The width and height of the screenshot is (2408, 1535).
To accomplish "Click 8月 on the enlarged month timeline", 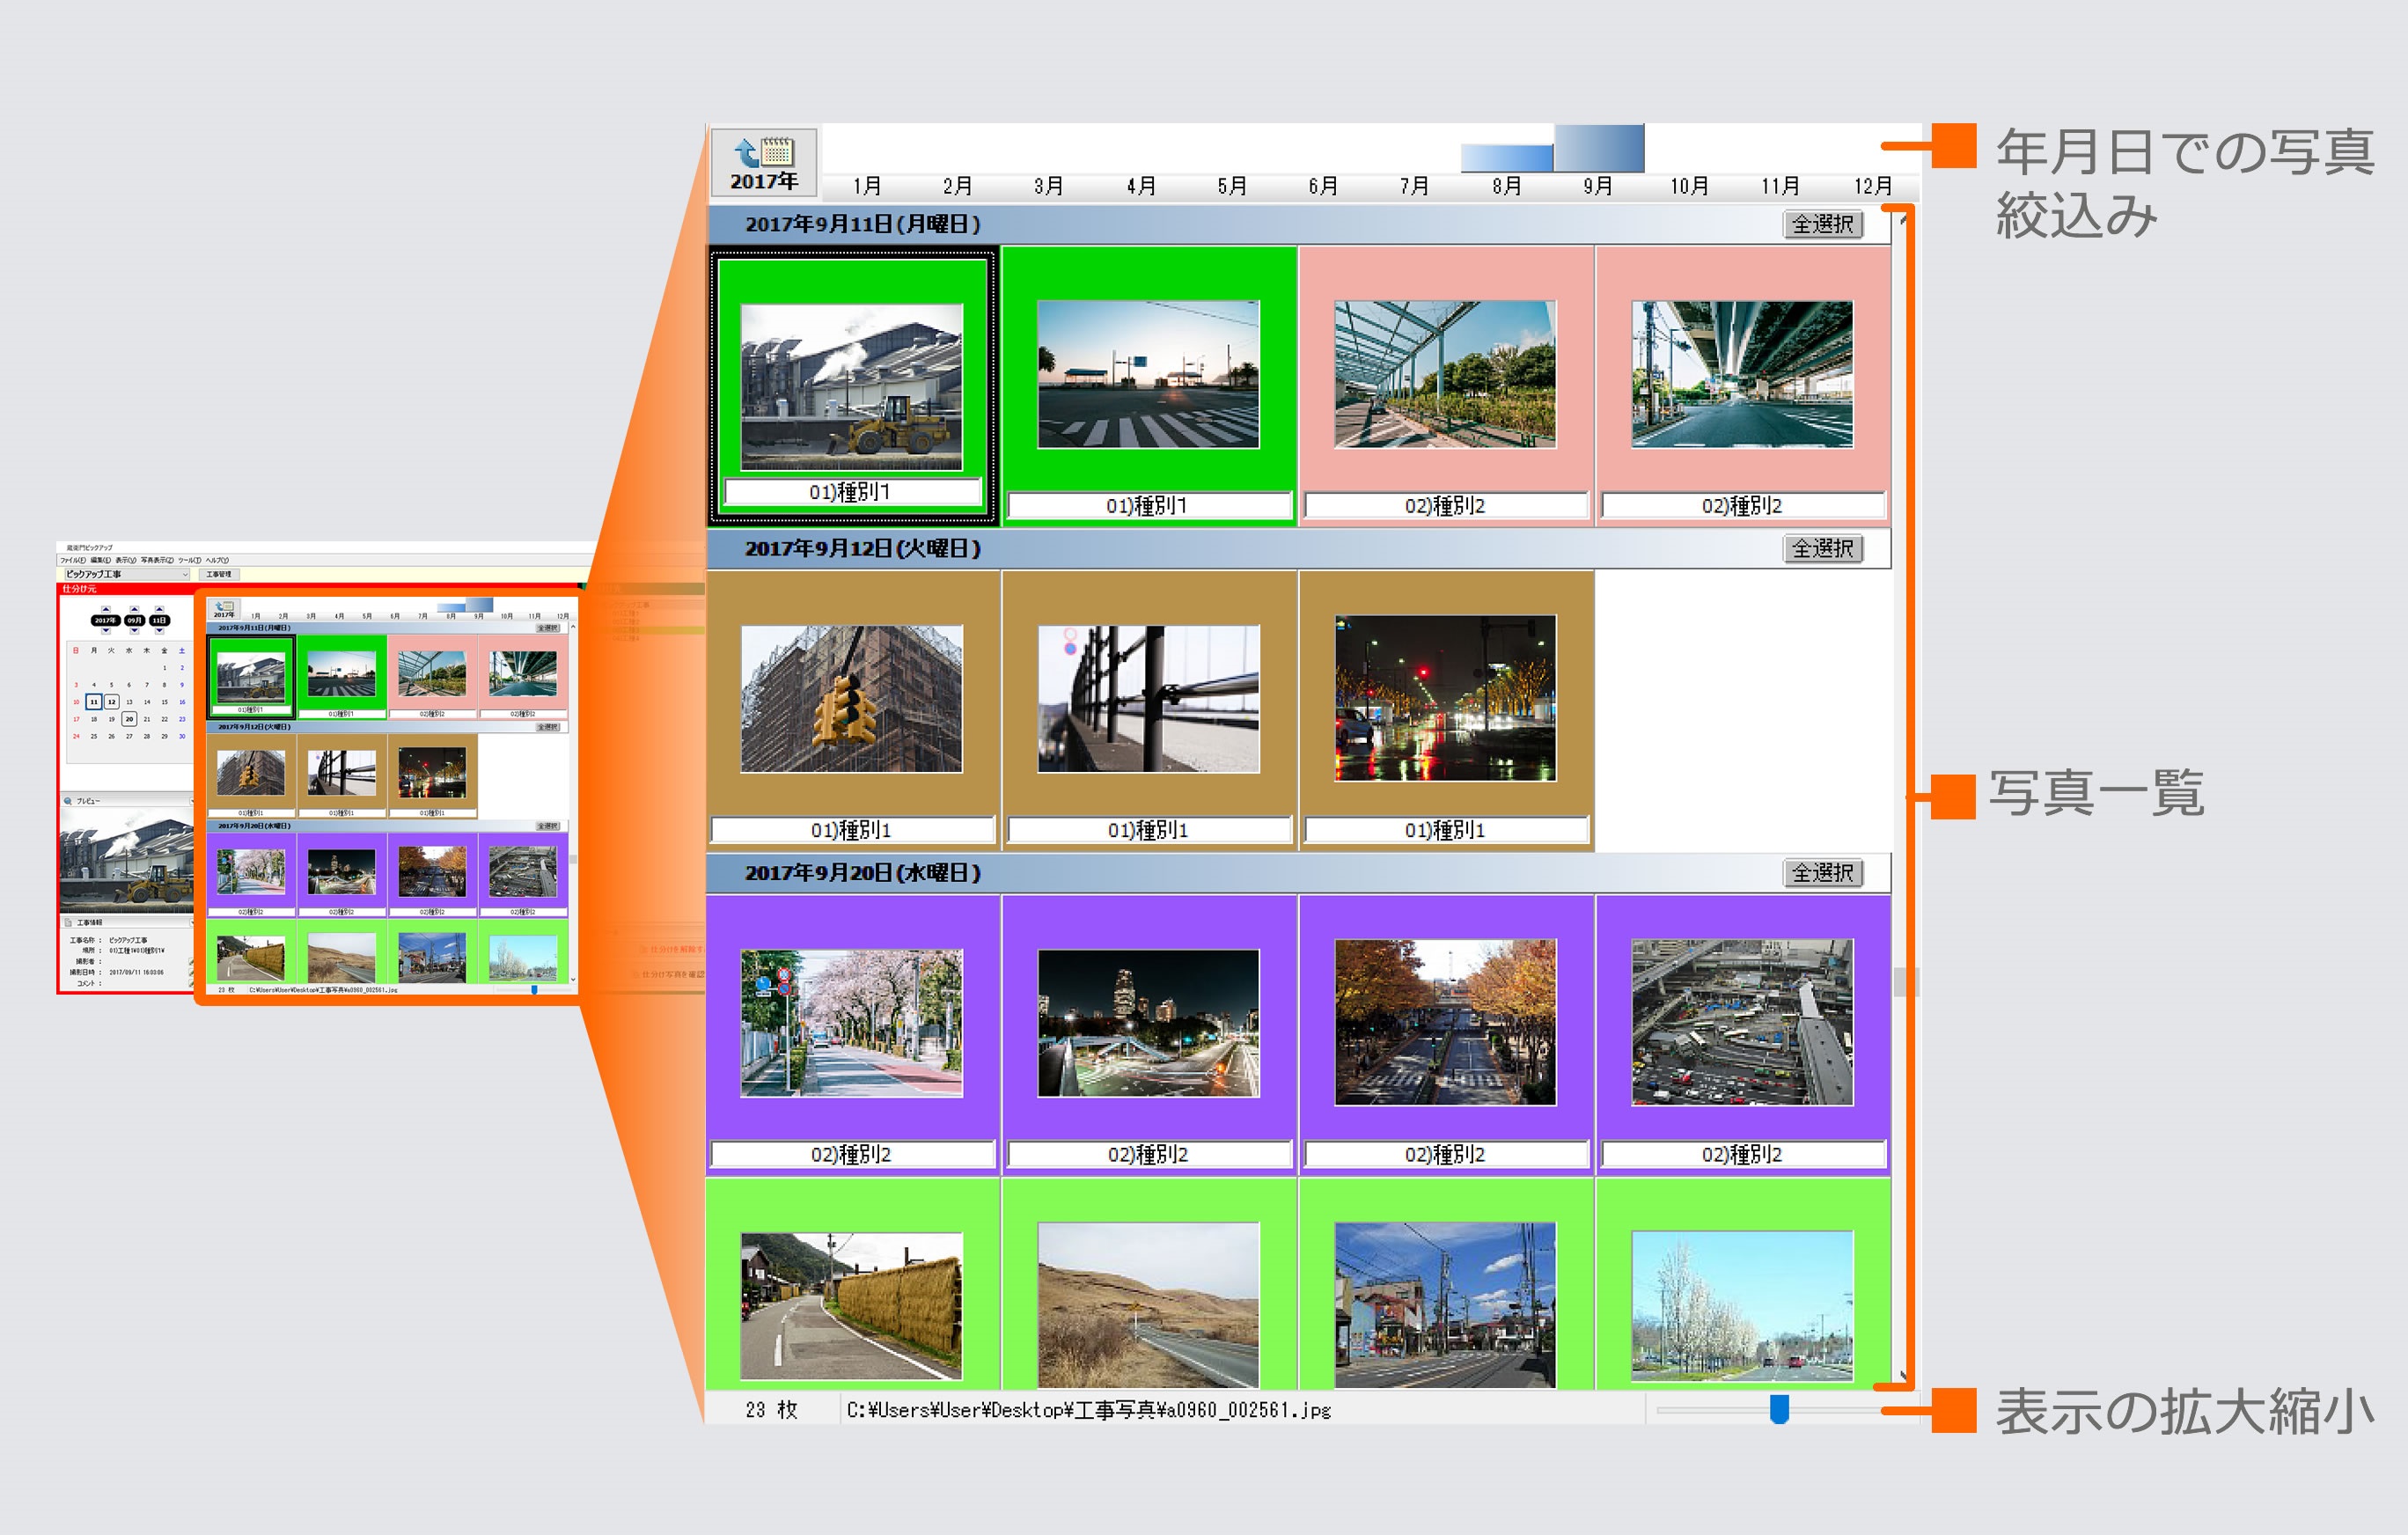I will pos(1506,186).
